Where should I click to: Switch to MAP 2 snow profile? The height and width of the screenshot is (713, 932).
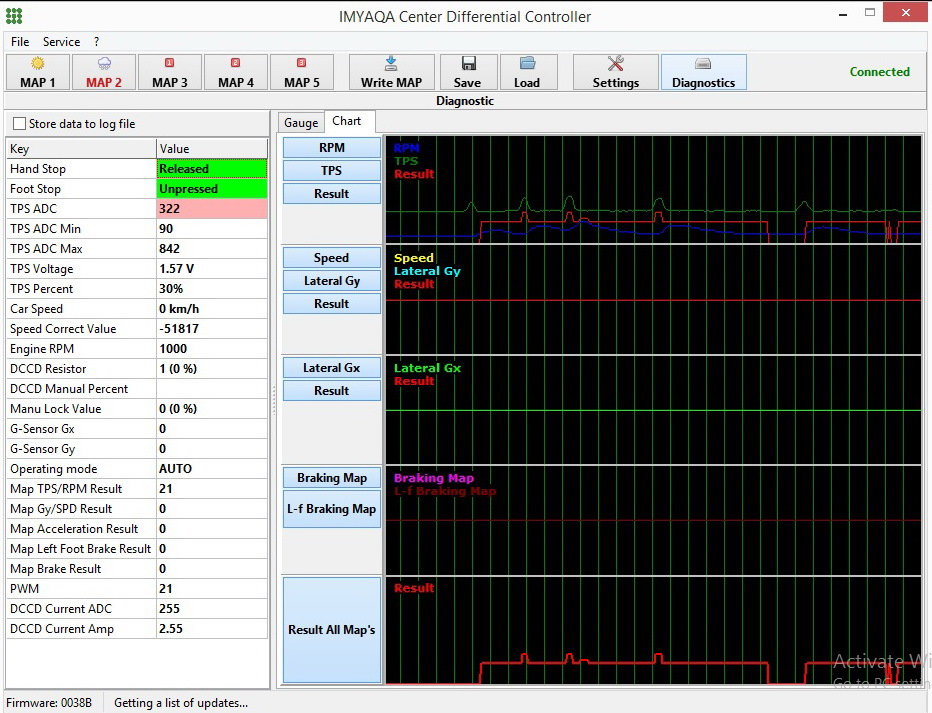(x=104, y=72)
